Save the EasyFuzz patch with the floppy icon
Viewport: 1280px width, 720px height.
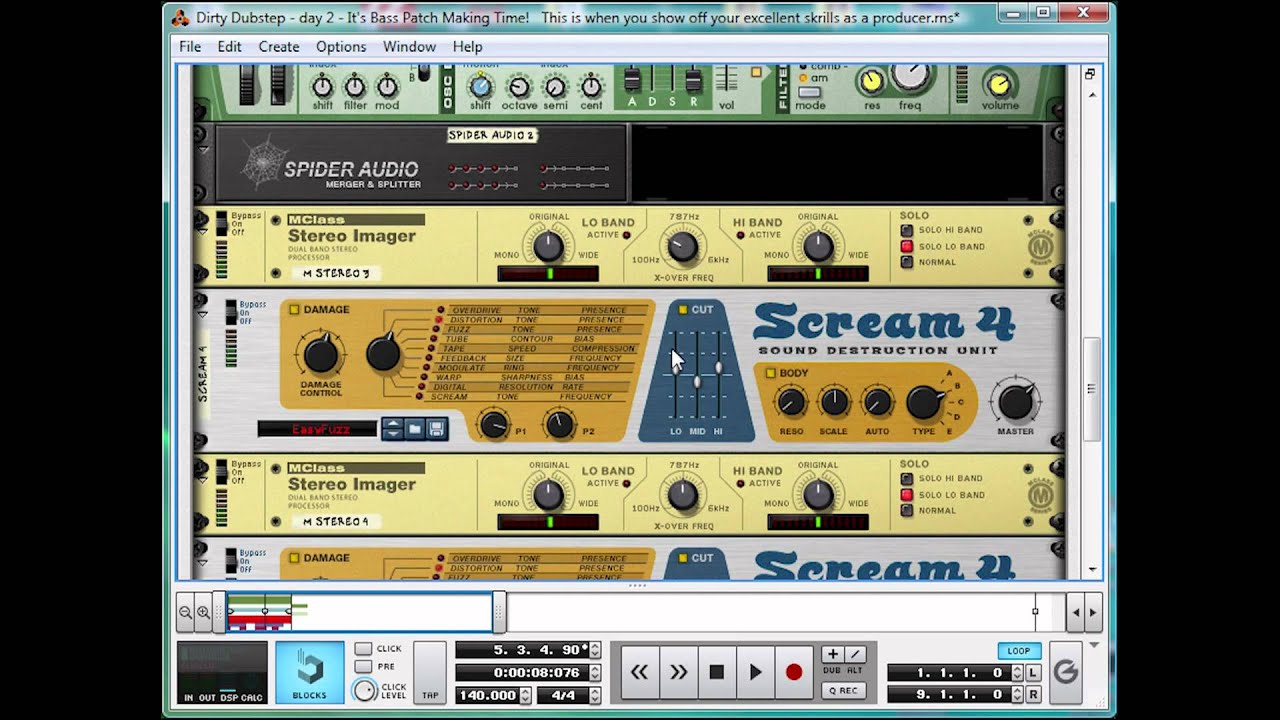pyautogui.click(x=436, y=429)
